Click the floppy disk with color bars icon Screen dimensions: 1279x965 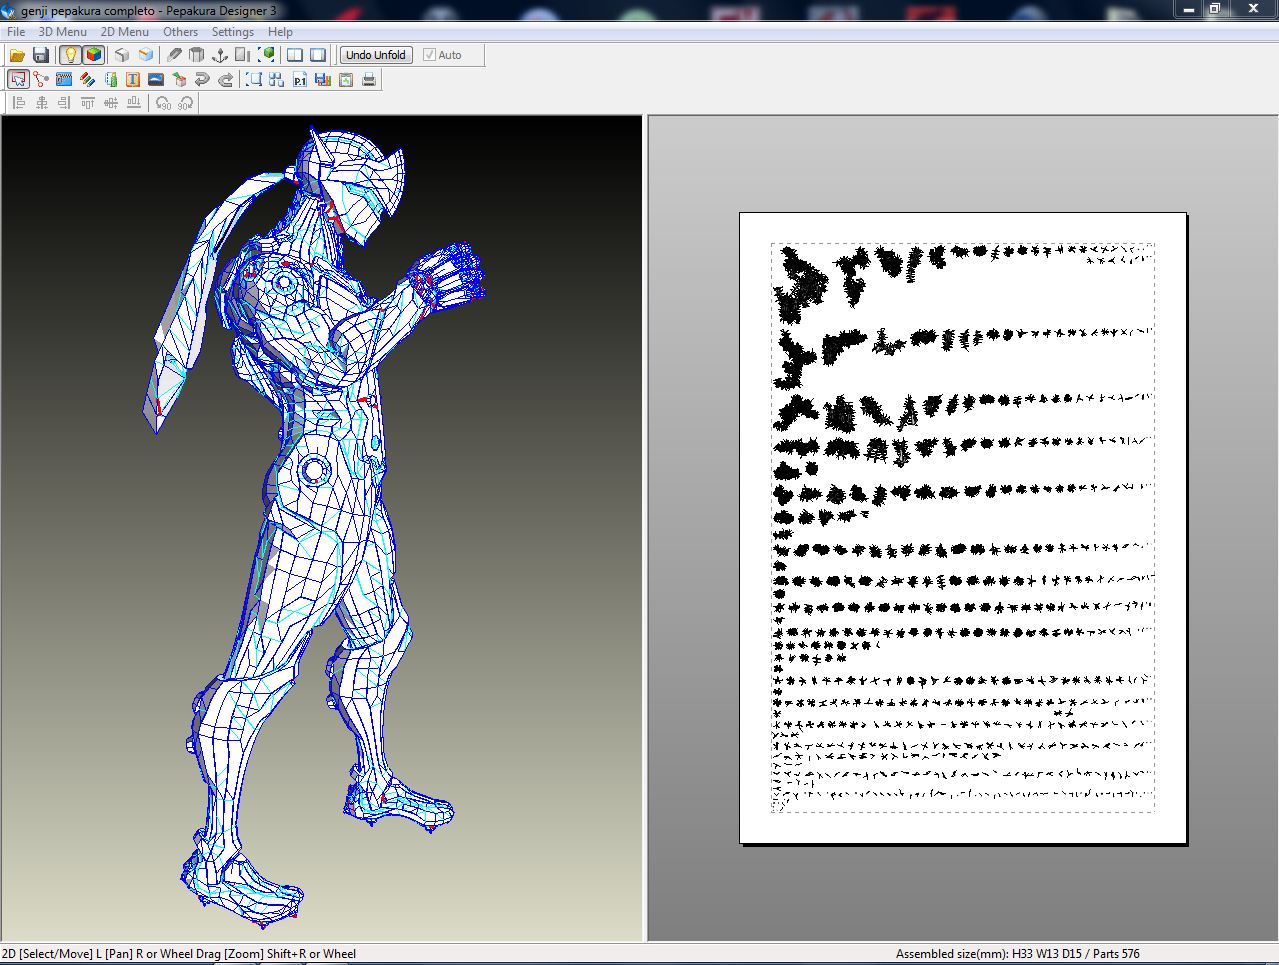[323, 79]
